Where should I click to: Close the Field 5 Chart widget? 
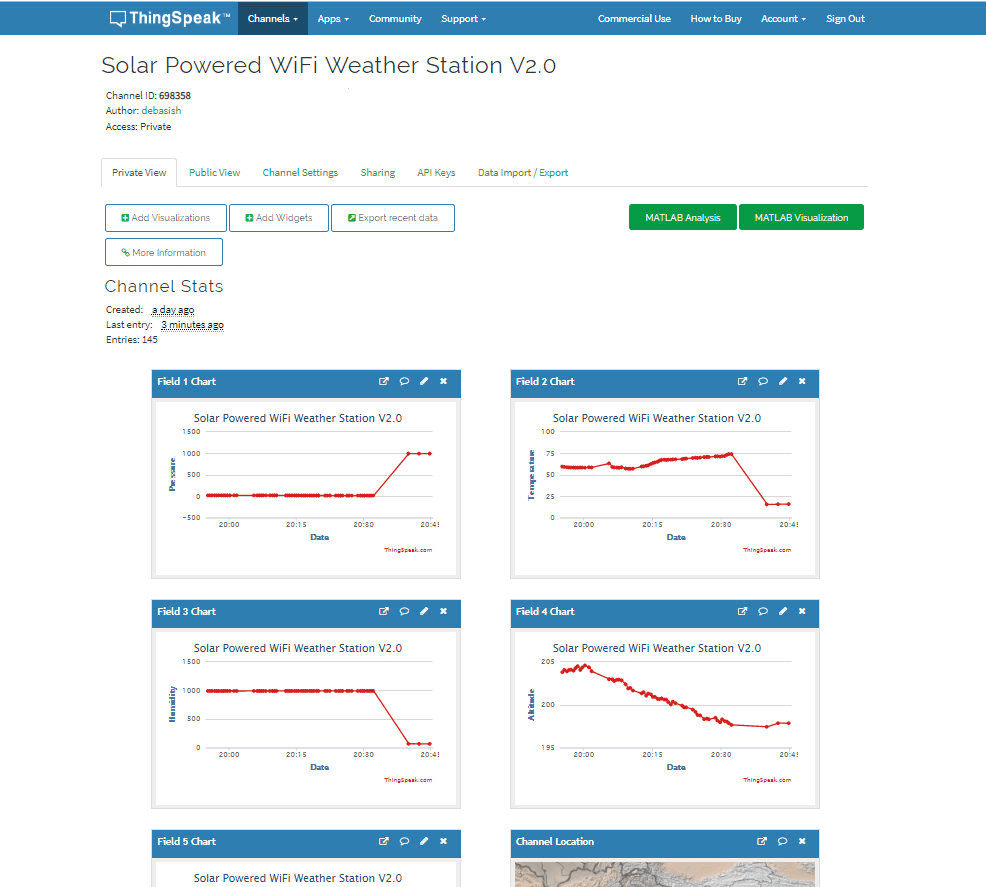[443, 841]
